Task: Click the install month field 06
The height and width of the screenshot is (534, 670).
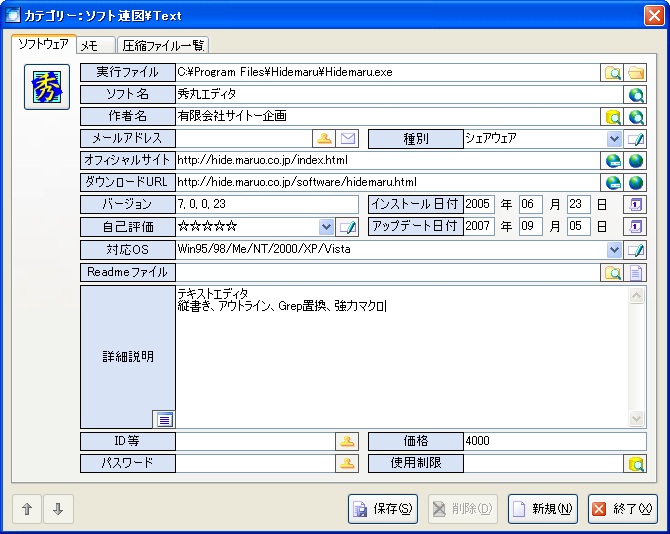Action: 531,205
